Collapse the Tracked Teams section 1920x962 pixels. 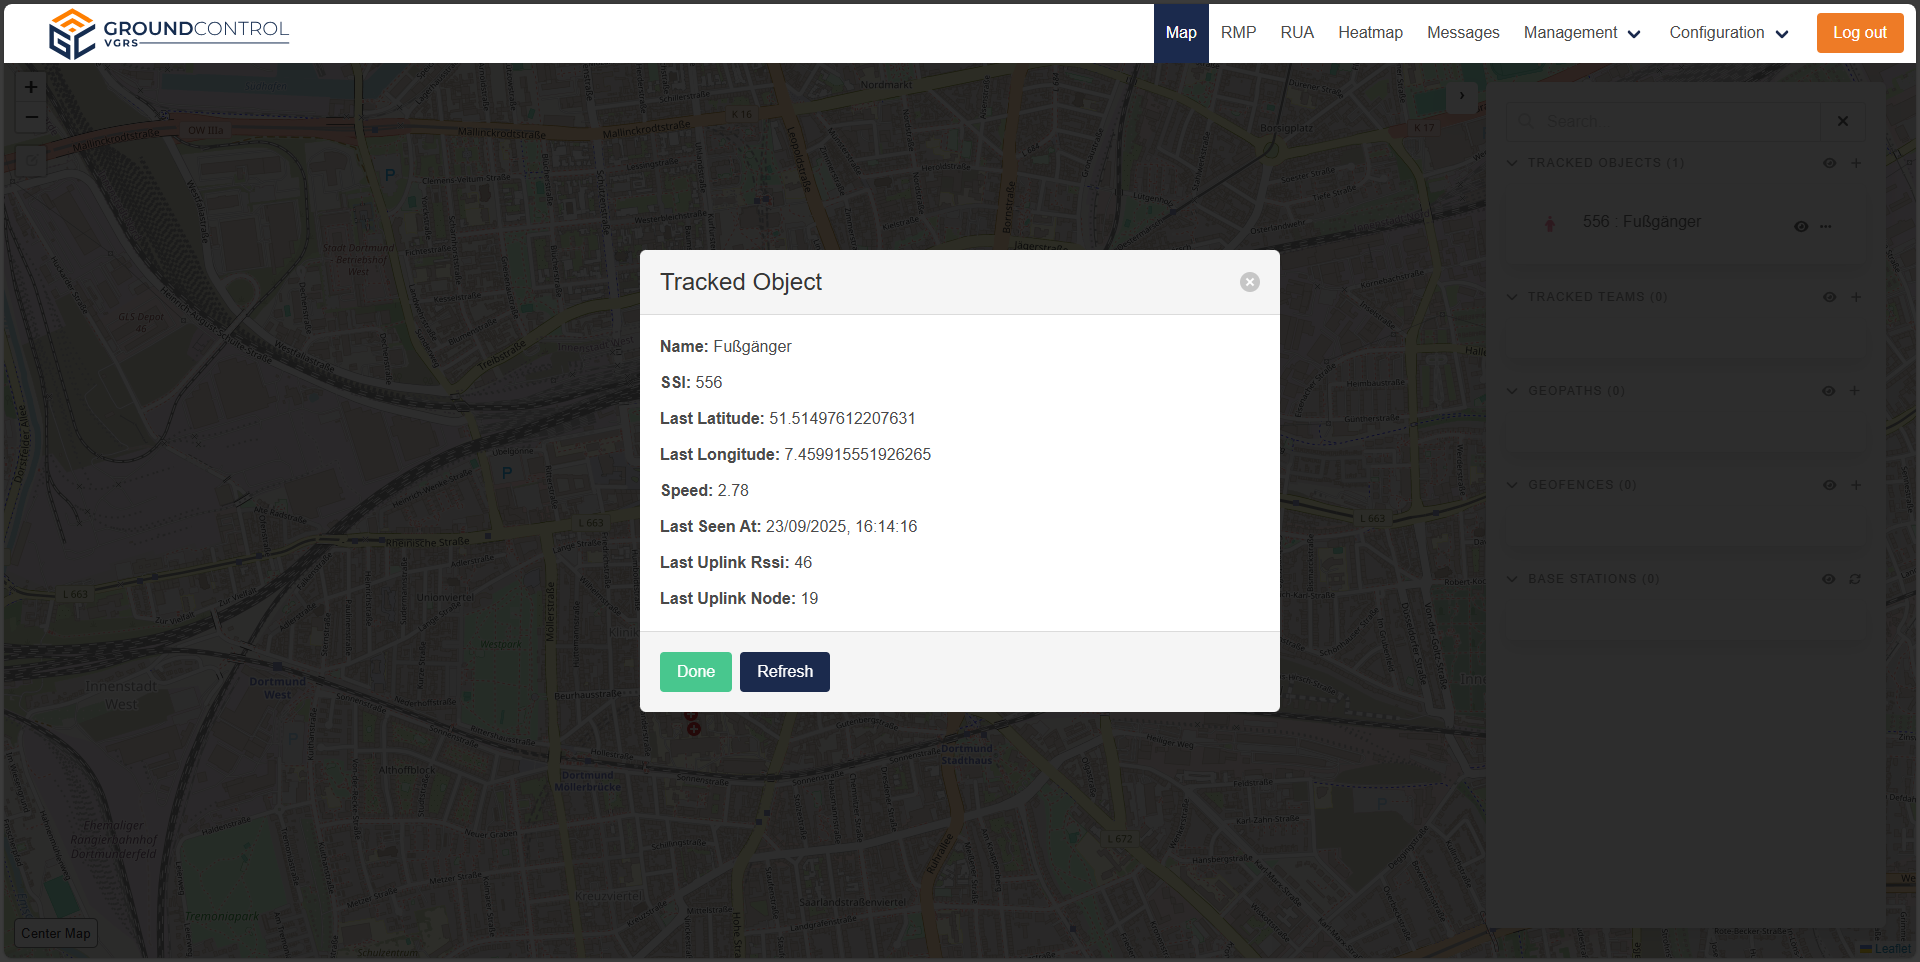pos(1513,297)
